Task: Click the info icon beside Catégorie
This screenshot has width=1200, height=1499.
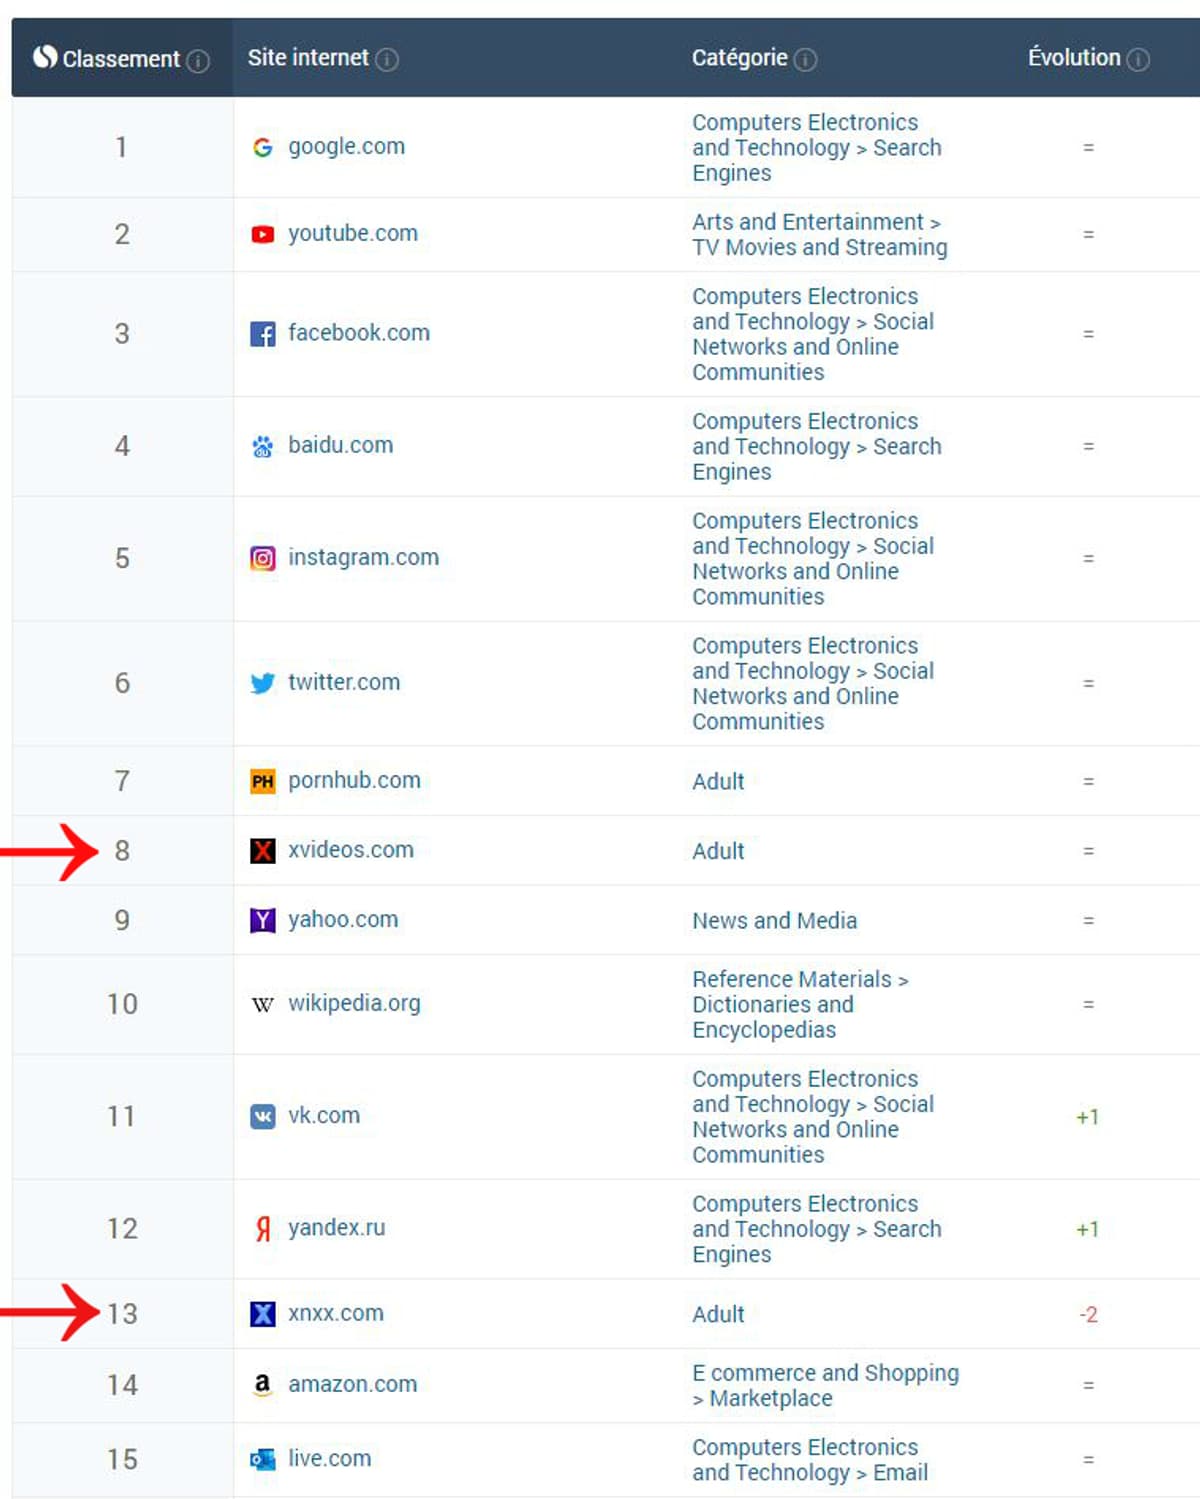Action: click(805, 60)
